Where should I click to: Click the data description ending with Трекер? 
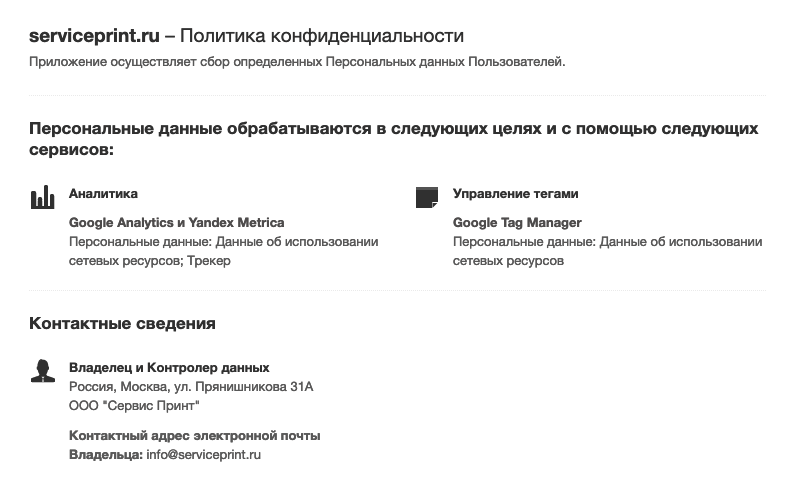click(x=223, y=251)
